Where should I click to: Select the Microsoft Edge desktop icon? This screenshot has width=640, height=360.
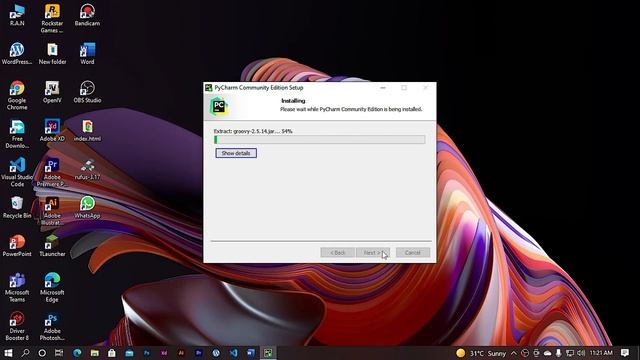52,287
